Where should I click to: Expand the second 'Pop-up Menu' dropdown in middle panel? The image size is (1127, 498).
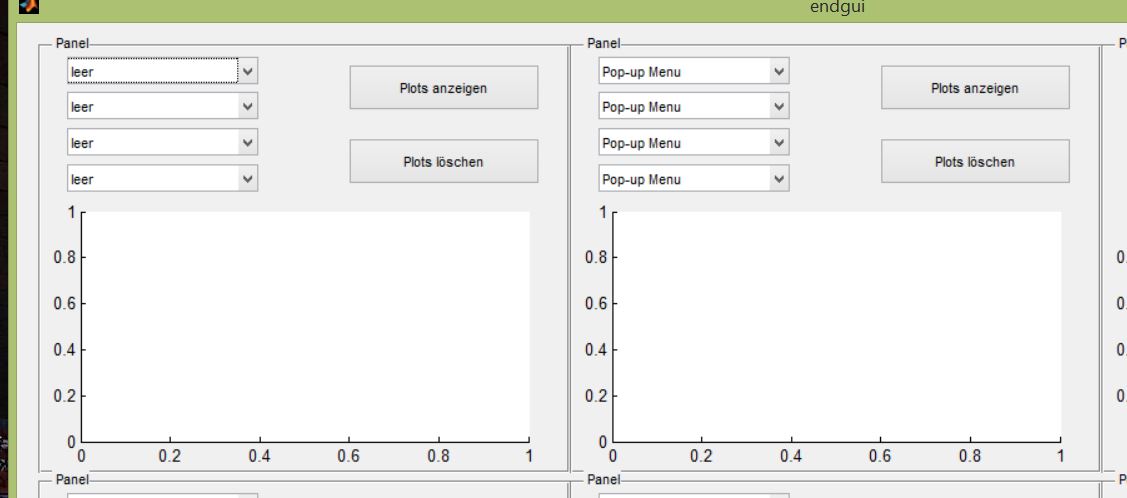tap(694, 106)
